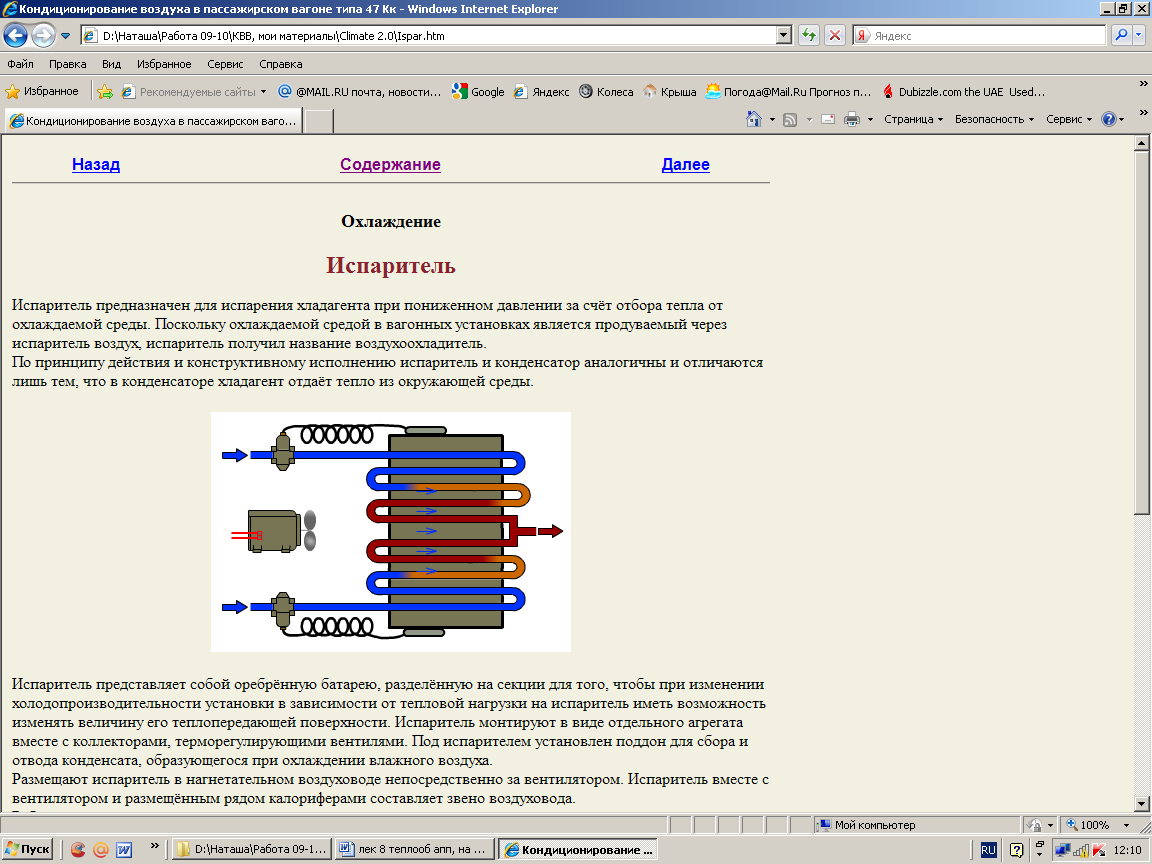Open search provider dropdown next to magnifier
Screen dimensions: 1152x864
(x=1139, y=35)
